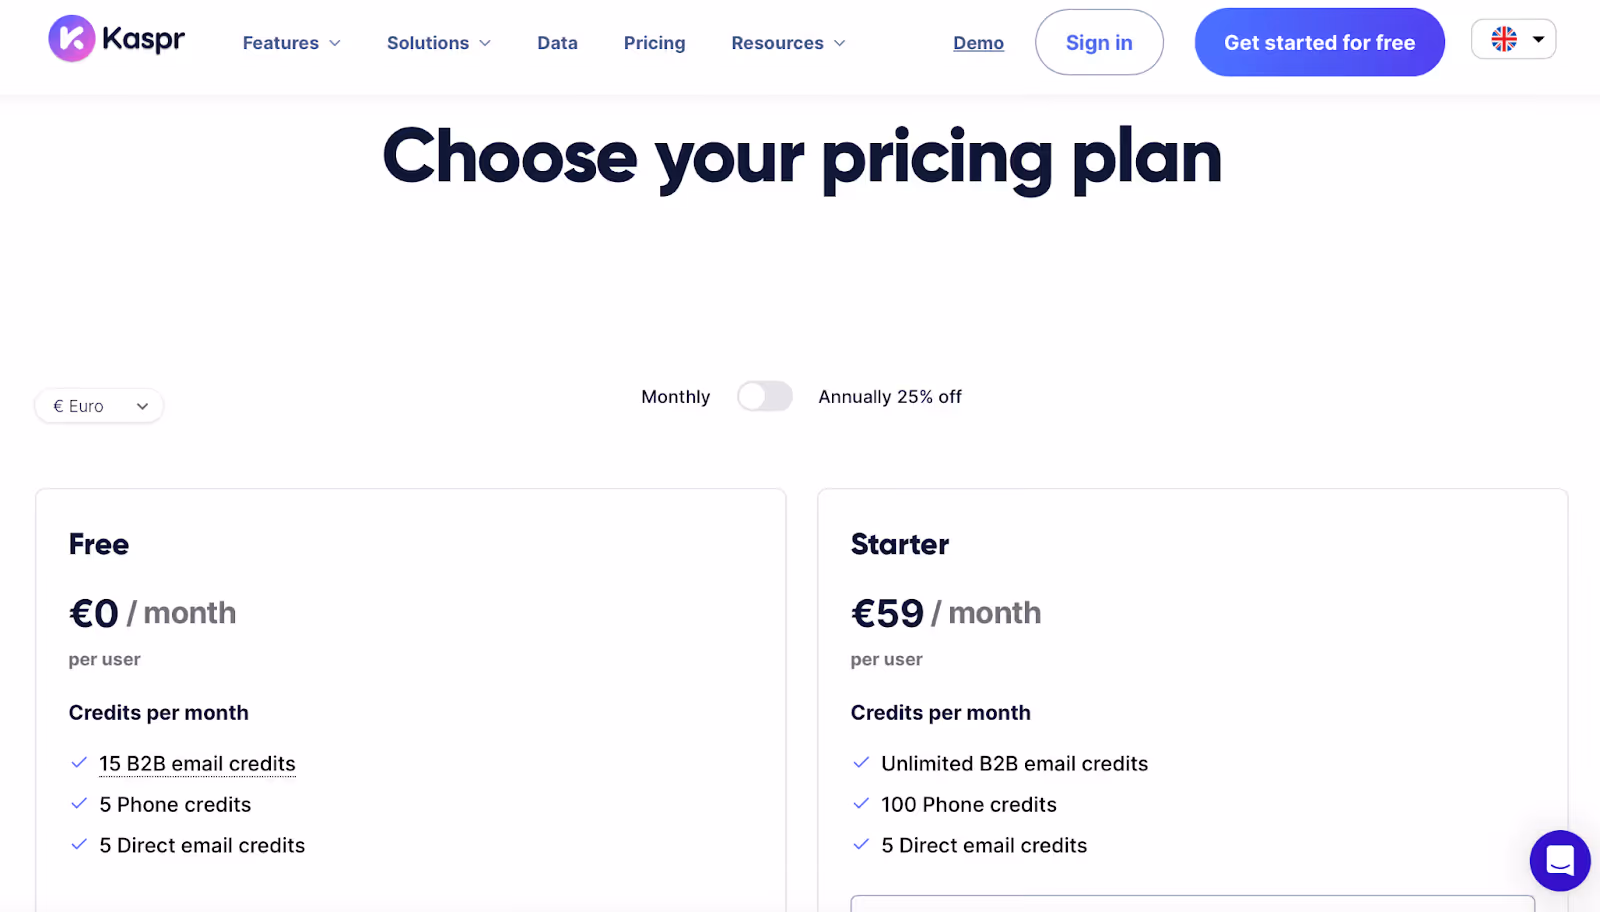
Task: Switch billing to Annually using the toggle
Action: (x=764, y=396)
